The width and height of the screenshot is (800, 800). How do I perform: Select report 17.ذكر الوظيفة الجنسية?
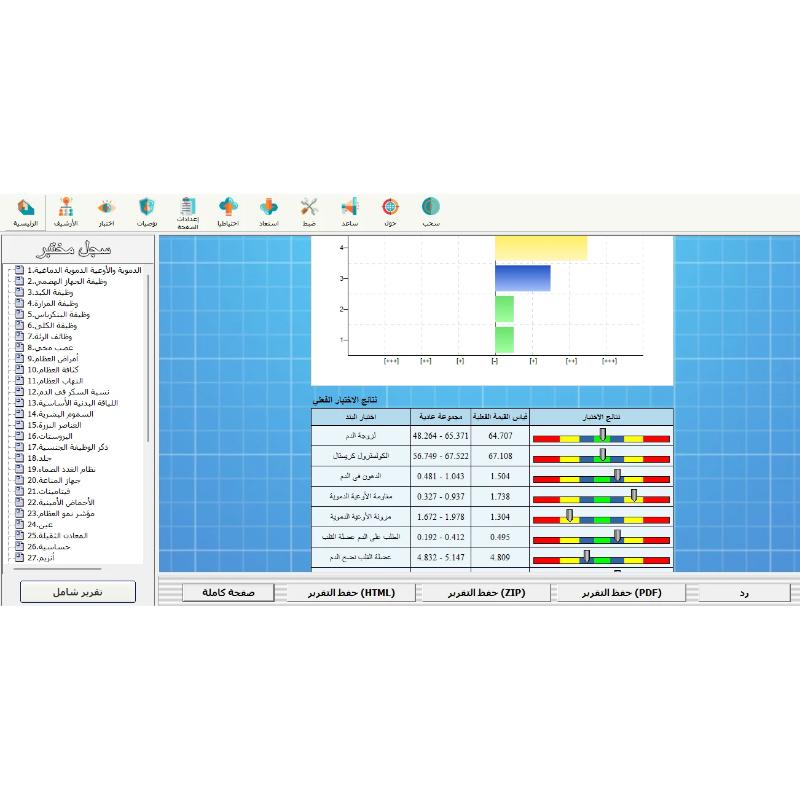point(68,447)
